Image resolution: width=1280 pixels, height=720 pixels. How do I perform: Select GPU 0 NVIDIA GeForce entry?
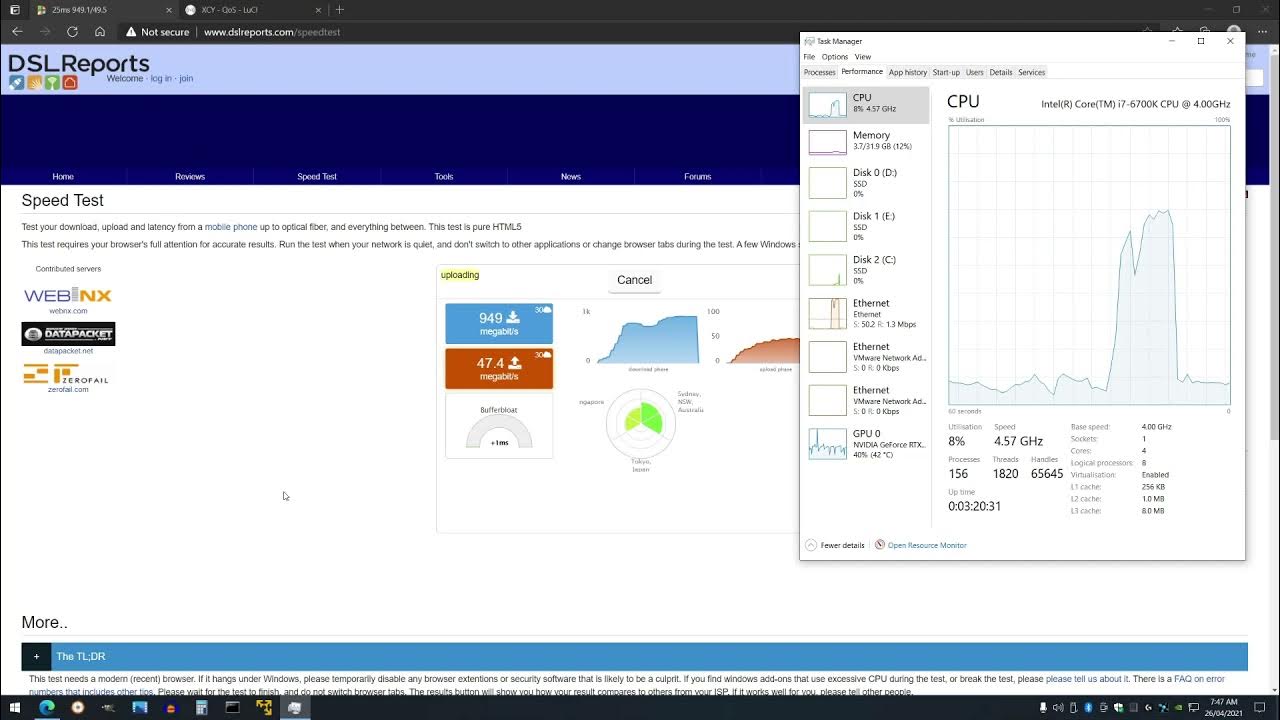(x=866, y=444)
